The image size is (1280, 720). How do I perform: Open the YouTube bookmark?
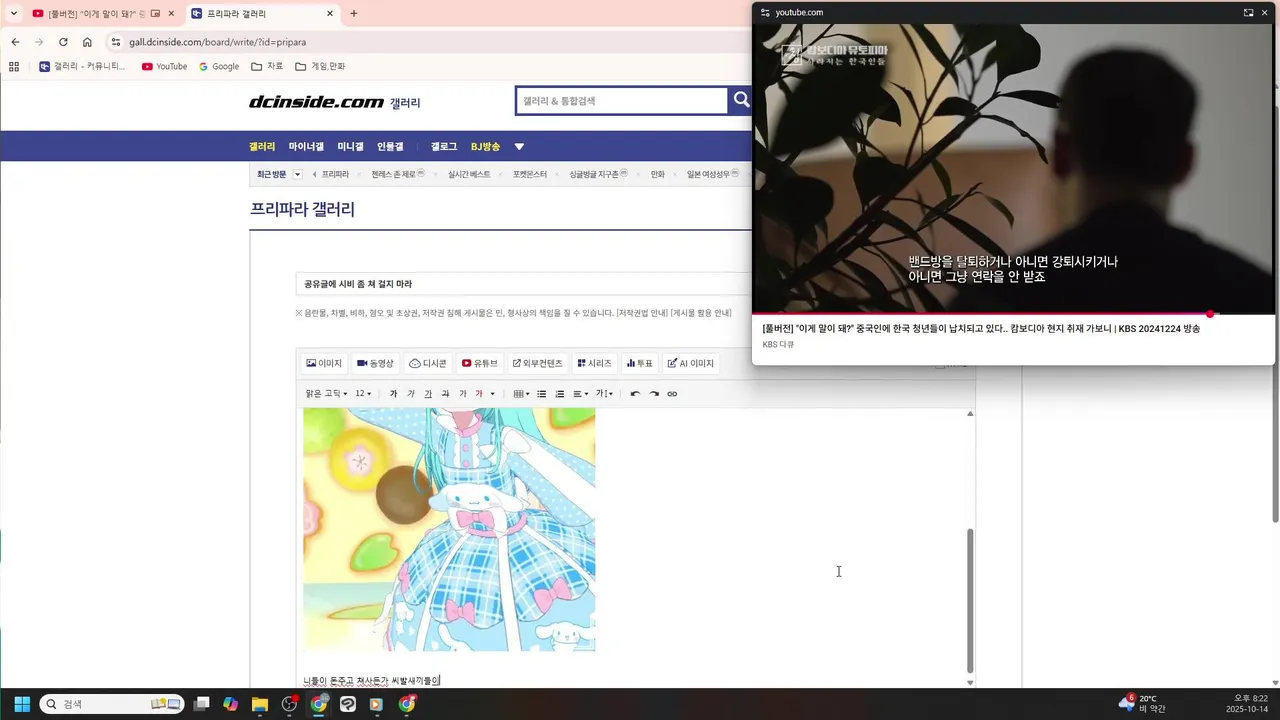[x=164, y=66]
